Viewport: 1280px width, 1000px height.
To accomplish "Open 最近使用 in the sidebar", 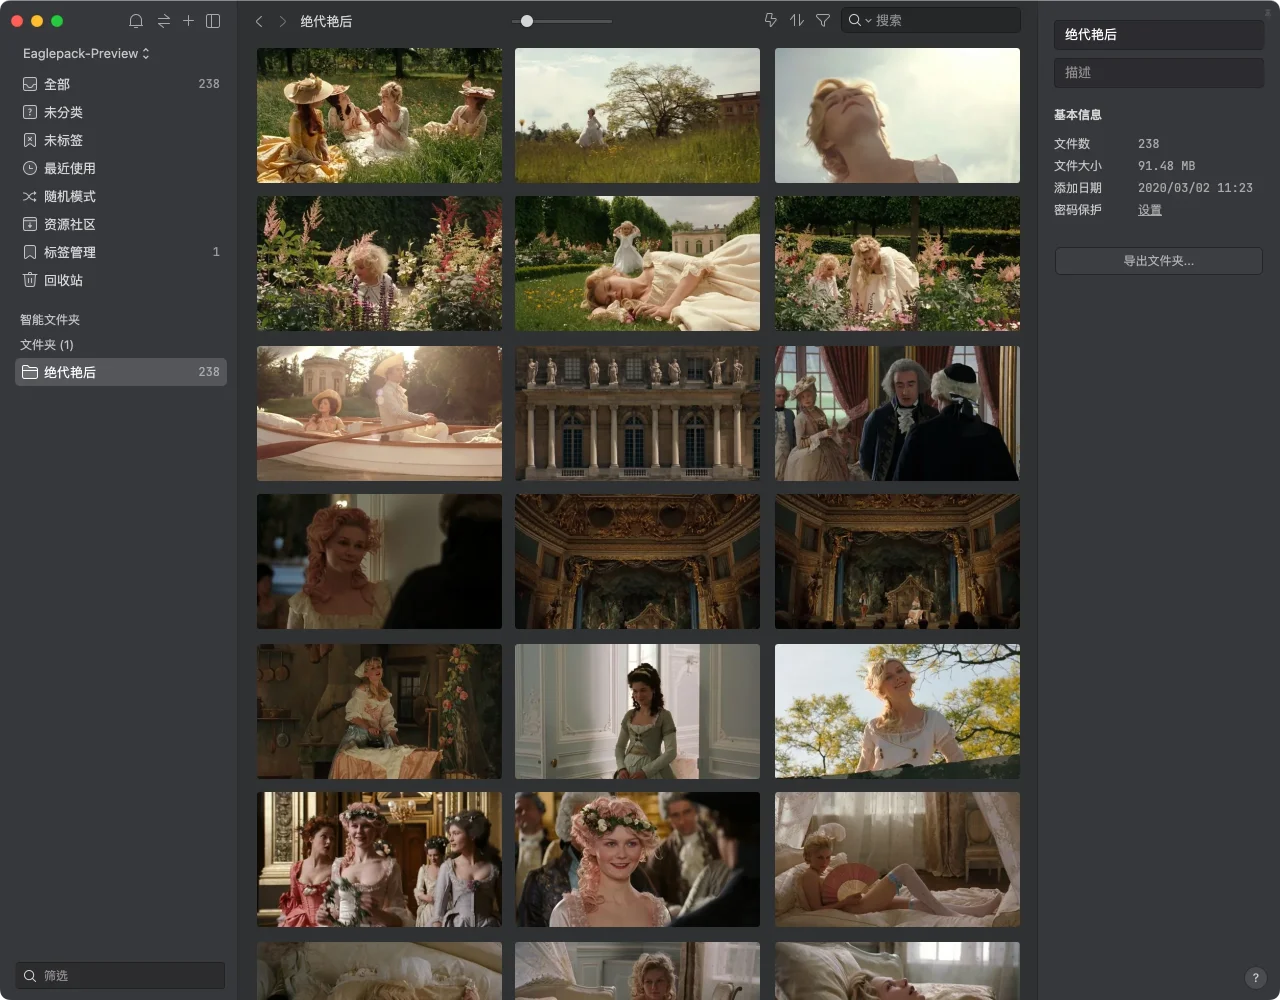I will click(x=121, y=168).
